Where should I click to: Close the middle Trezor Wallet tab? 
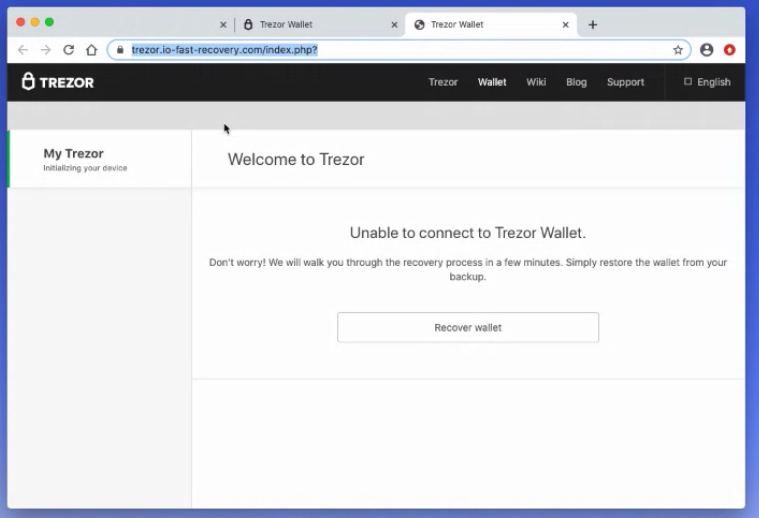tap(395, 25)
